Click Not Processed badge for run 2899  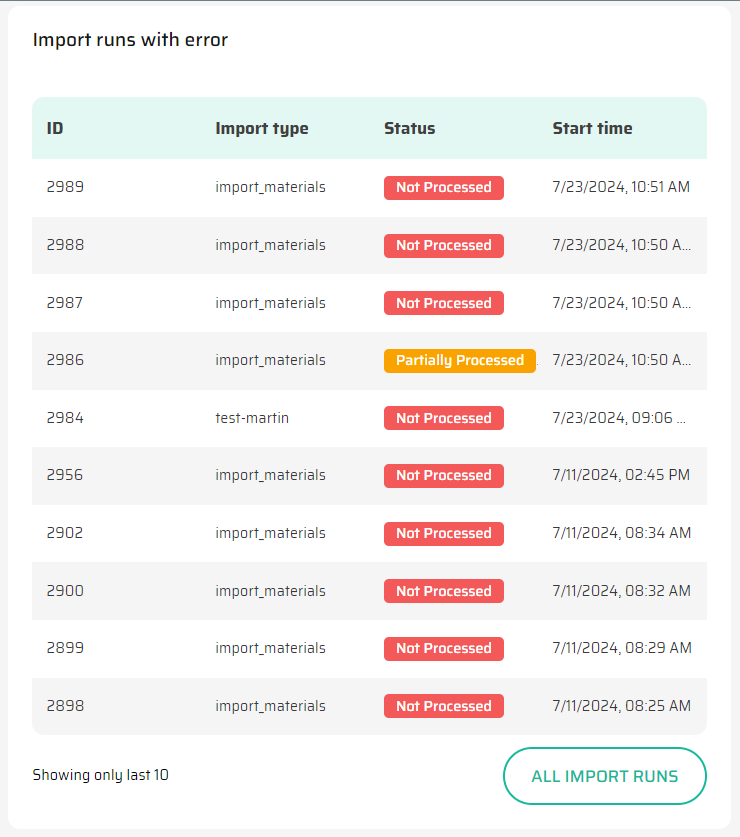443,648
